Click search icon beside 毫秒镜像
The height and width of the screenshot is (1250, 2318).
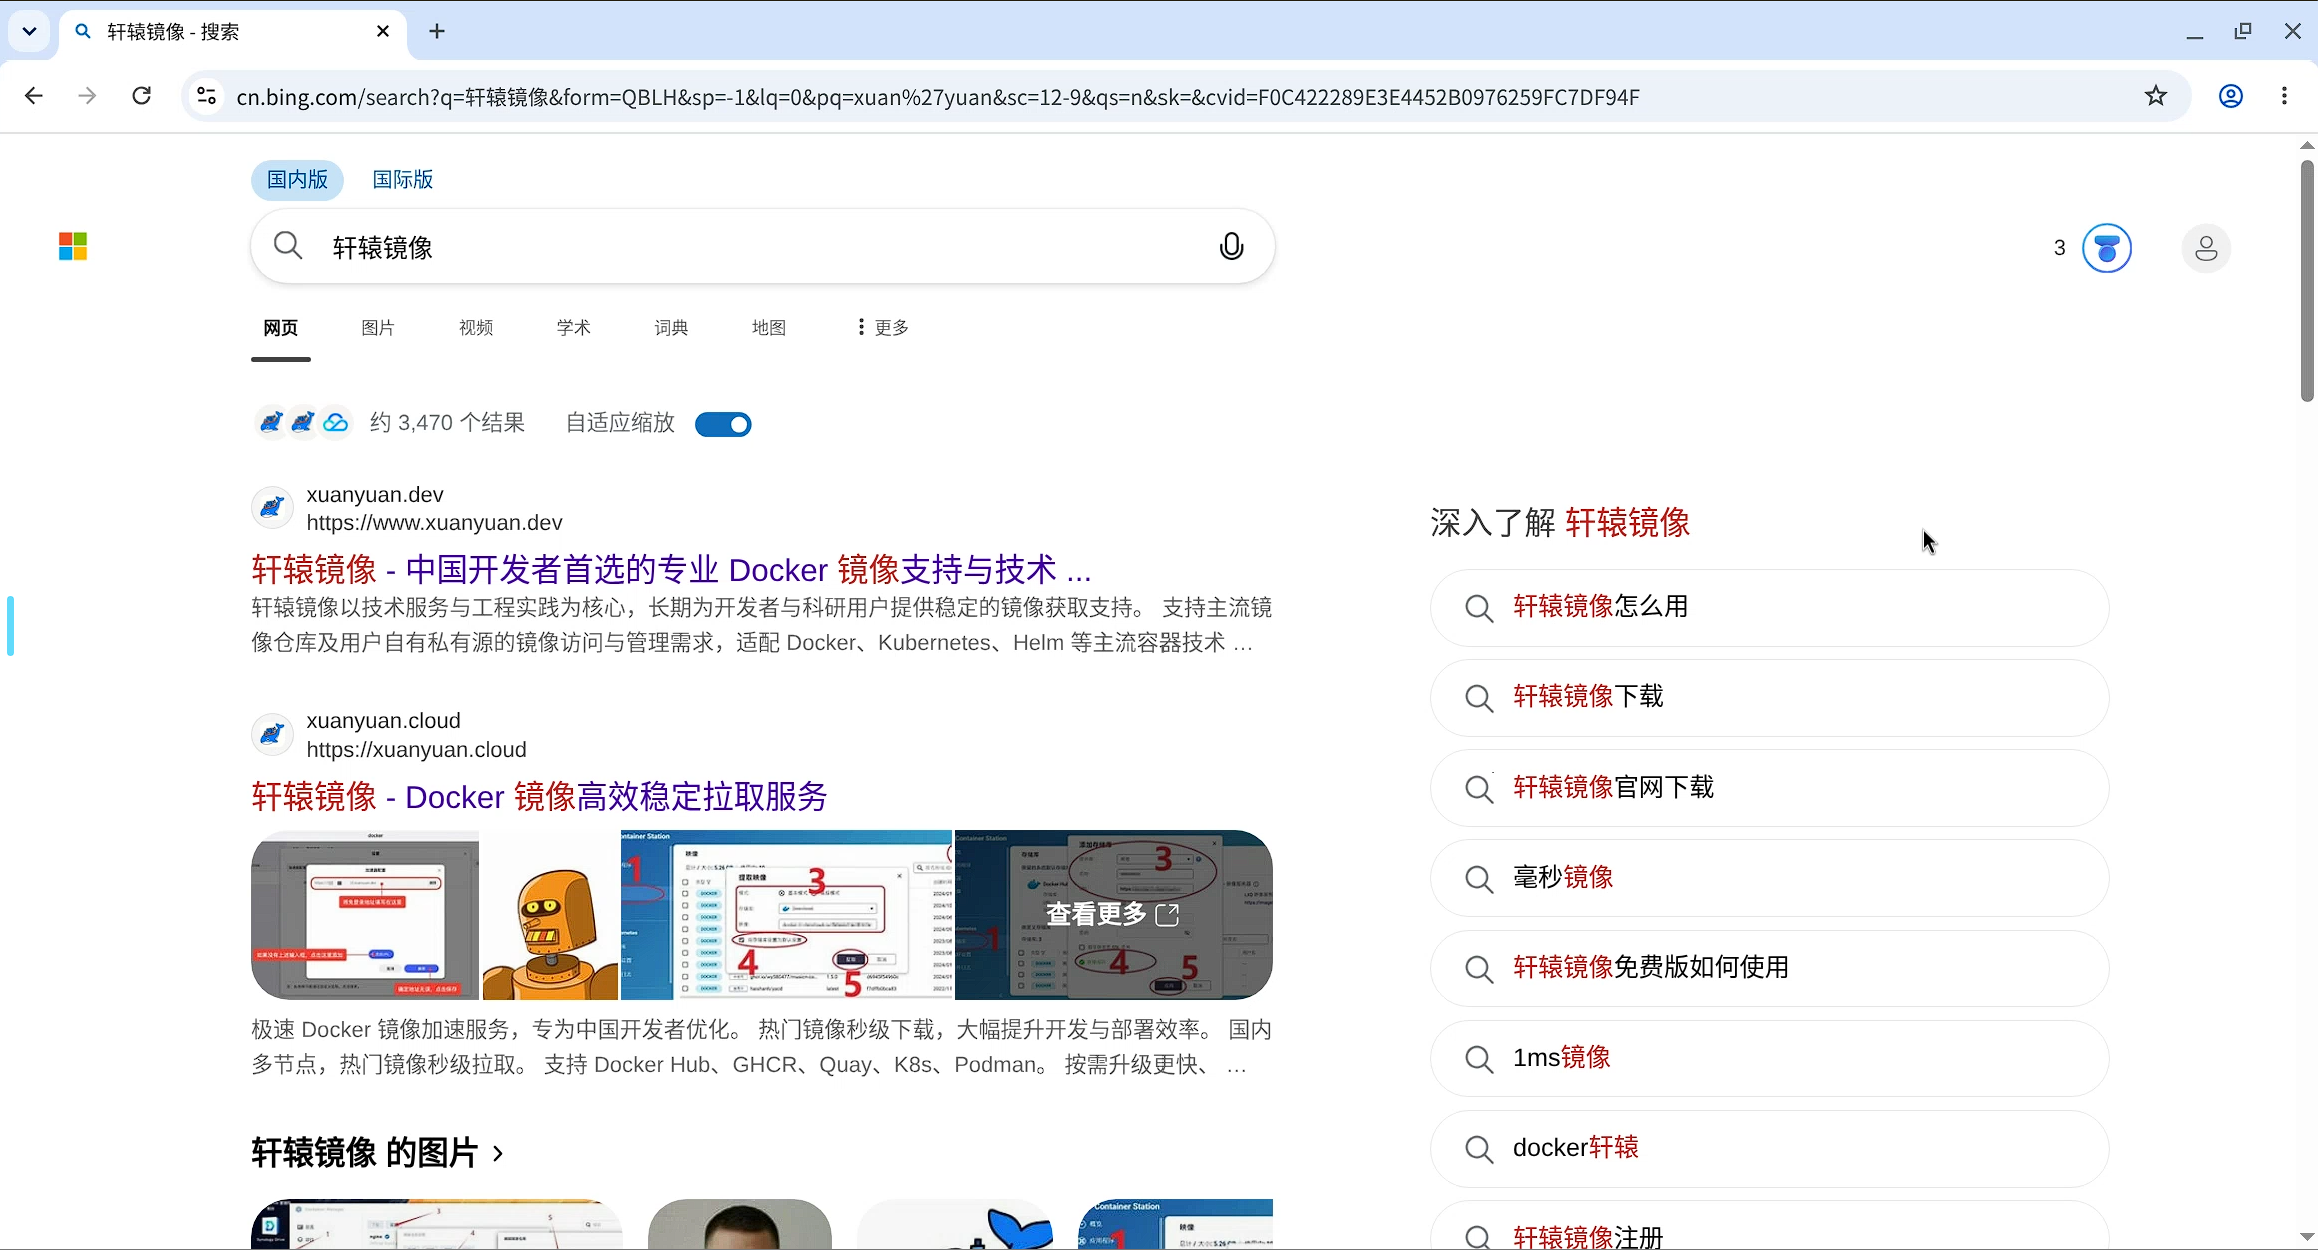pyautogui.click(x=1479, y=878)
